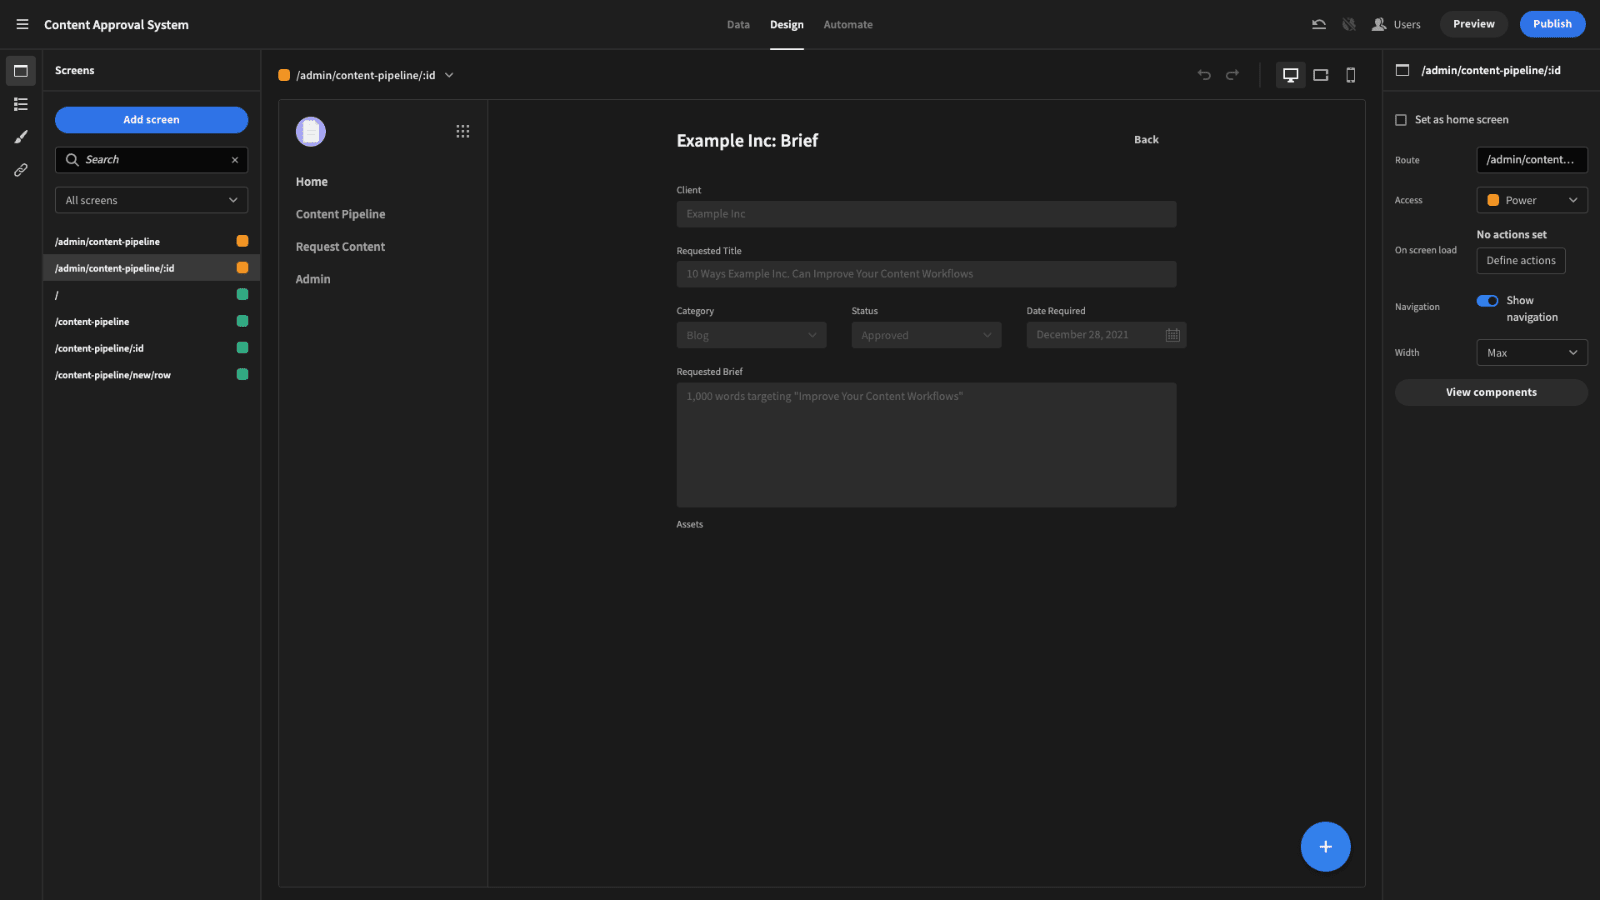Open Content Pipeline in preview navigation
The height and width of the screenshot is (900, 1600).
[340, 214]
